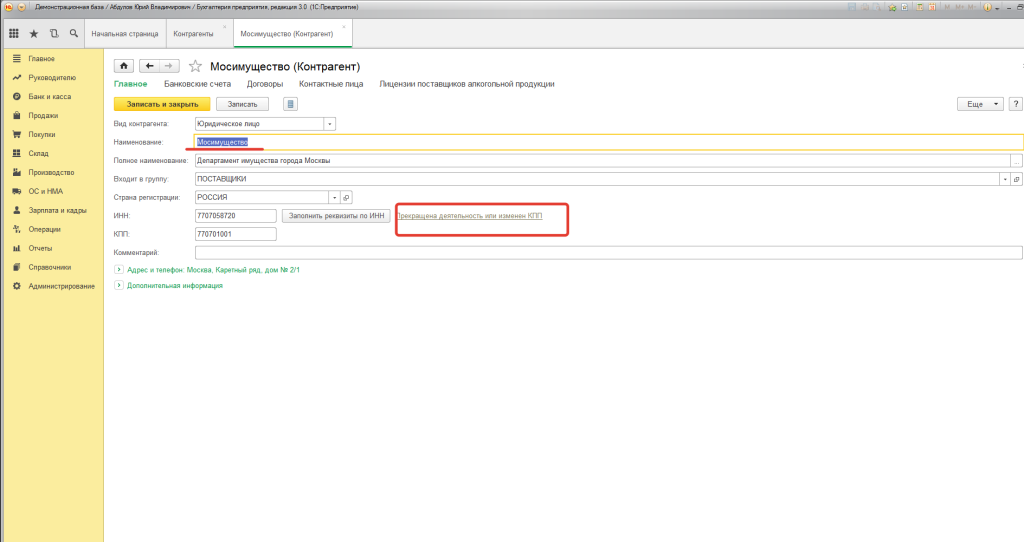
Task: Open the Банковские счета link
Action: point(197,84)
